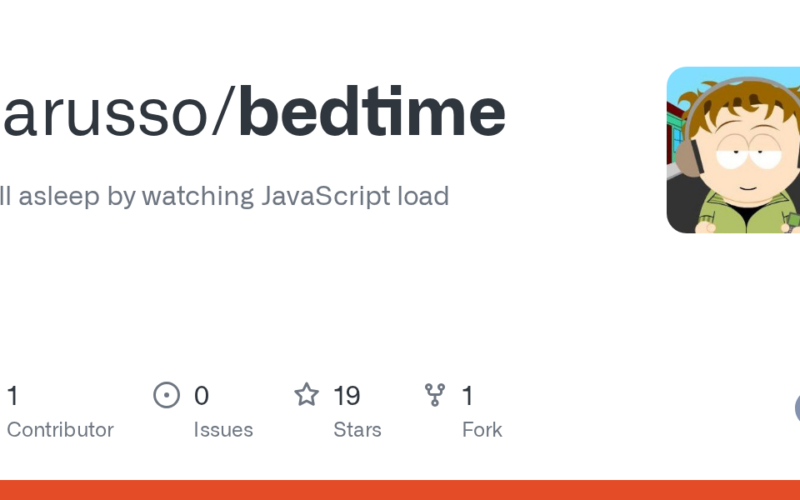
Task: Click the star count 19
Action: click(x=346, y=396)
